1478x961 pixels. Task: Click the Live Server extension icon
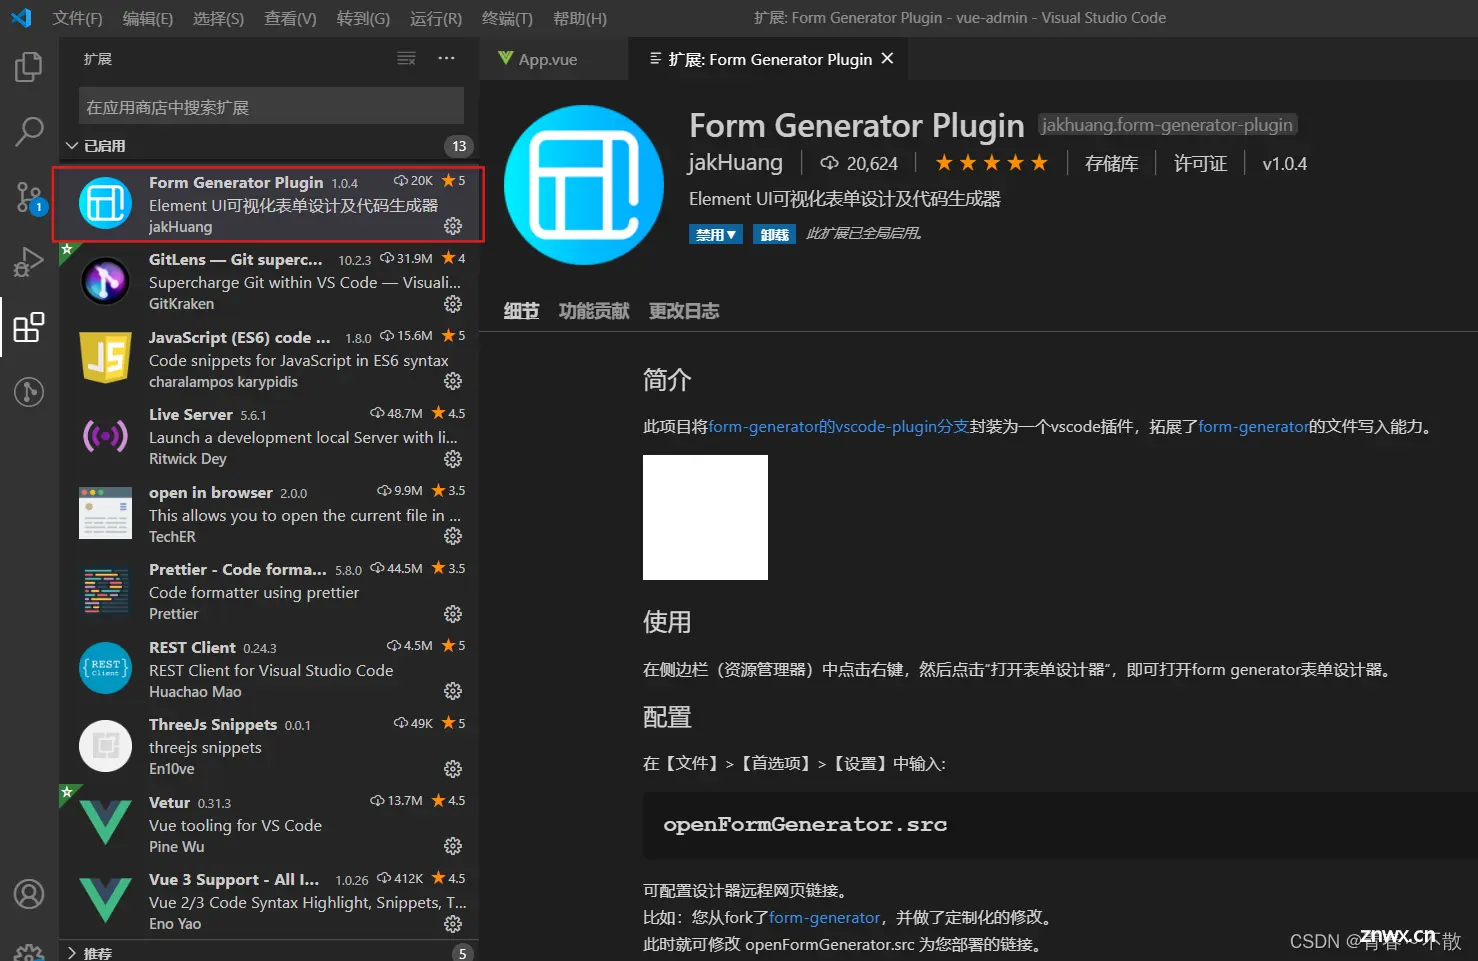[x=105, y=436]
